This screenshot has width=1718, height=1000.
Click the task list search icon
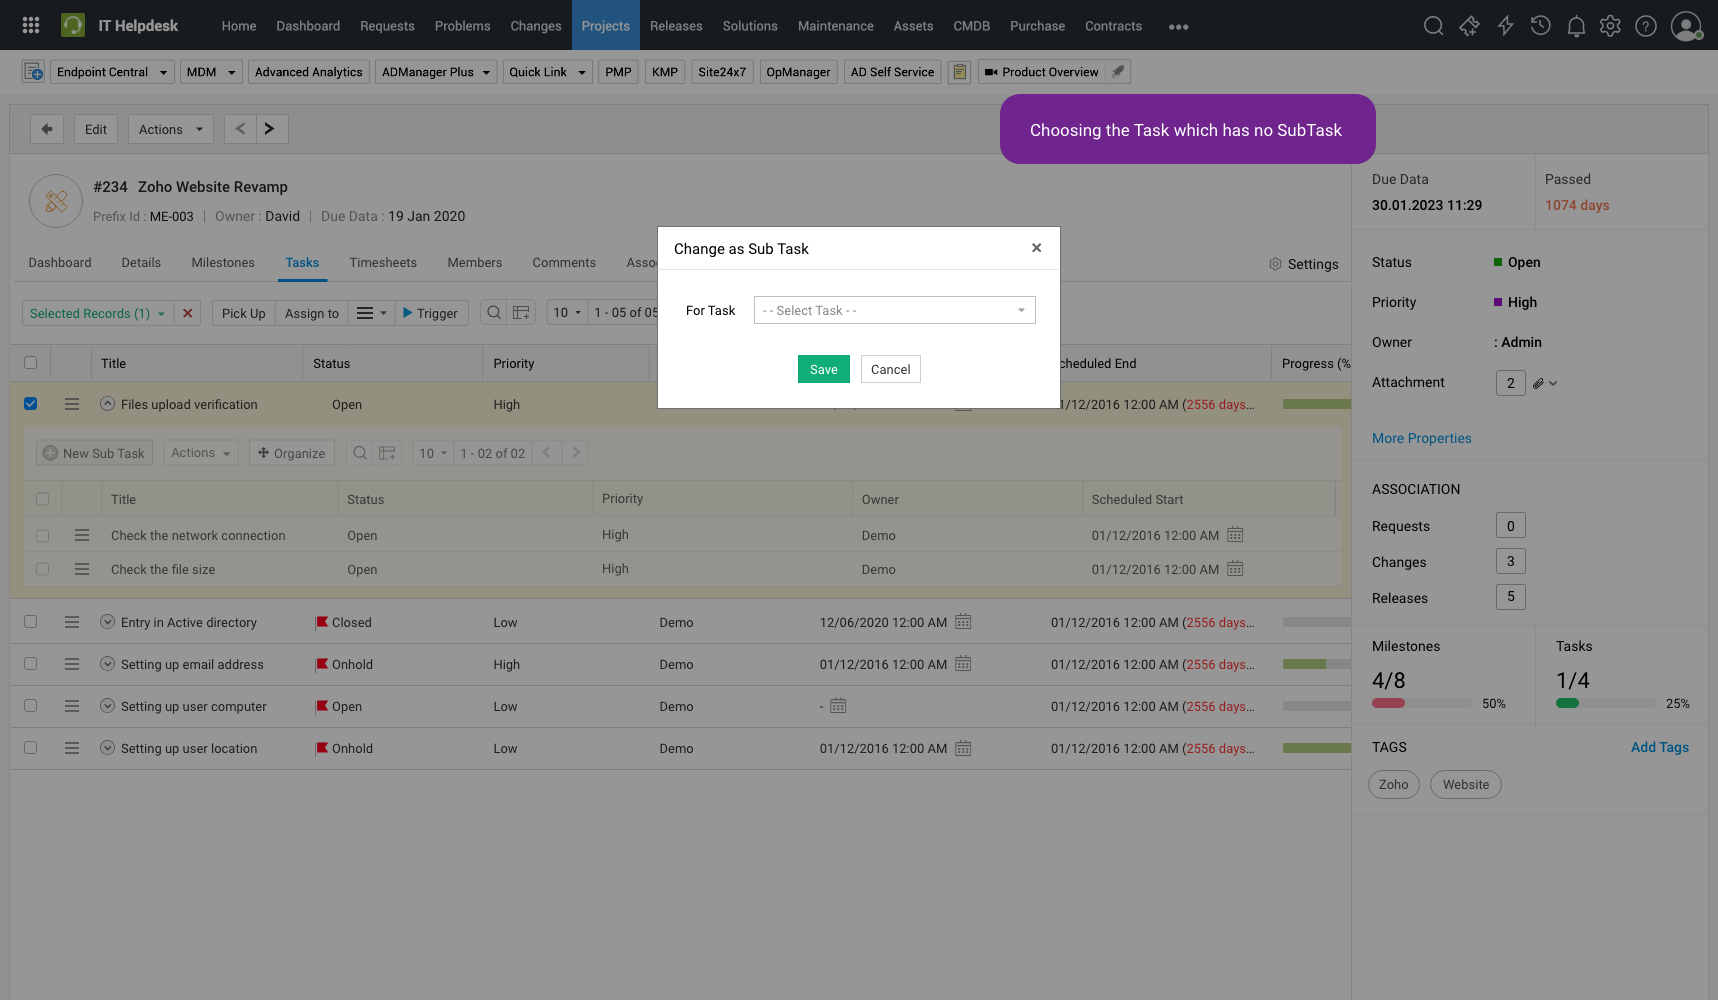pyautogui.click(x=493, y=313)
